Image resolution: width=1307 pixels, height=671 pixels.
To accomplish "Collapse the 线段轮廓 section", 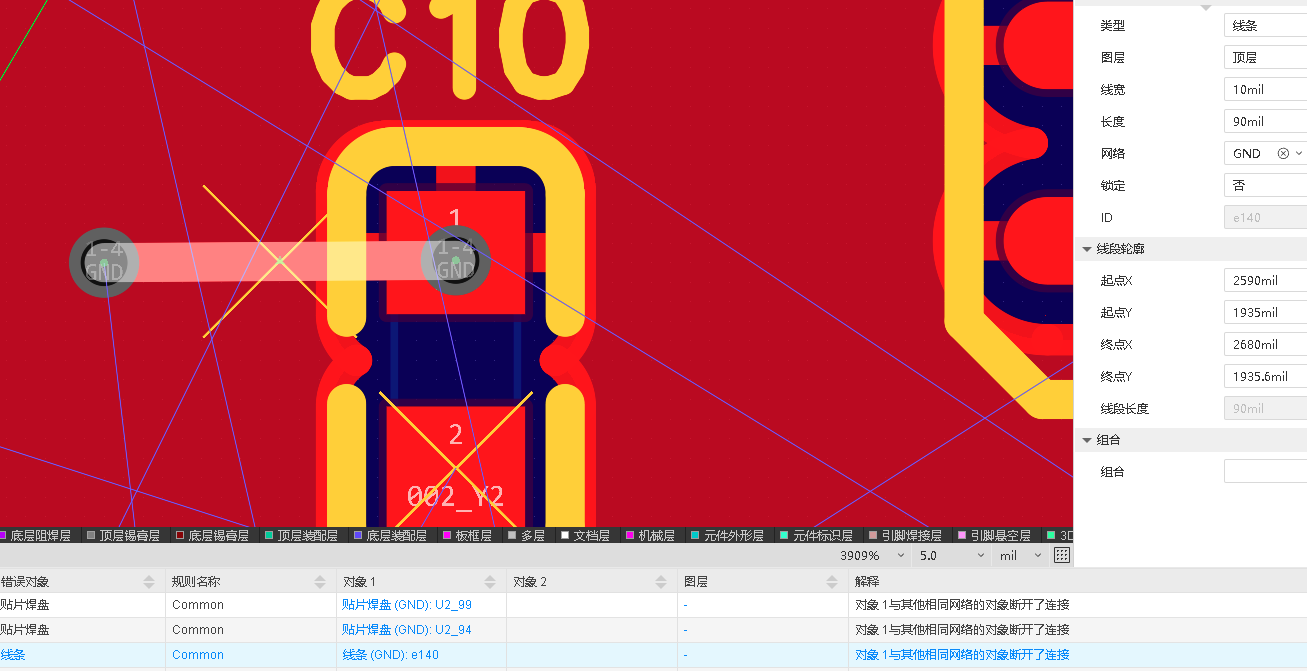I will pyautogui.click(x=1087, y=249).
